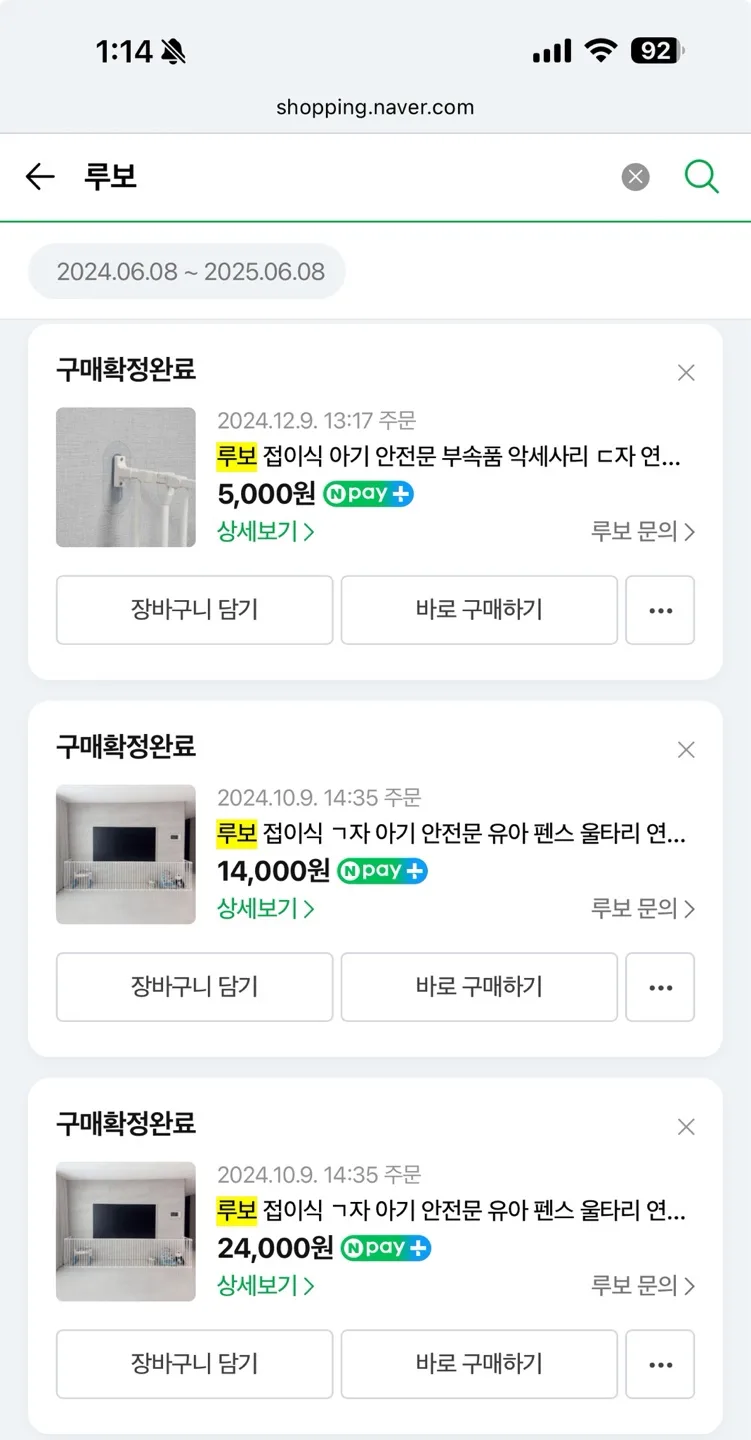Open more options for the 24,000원 order
Screen dimensions: 751x1440
coord(660,1364)
